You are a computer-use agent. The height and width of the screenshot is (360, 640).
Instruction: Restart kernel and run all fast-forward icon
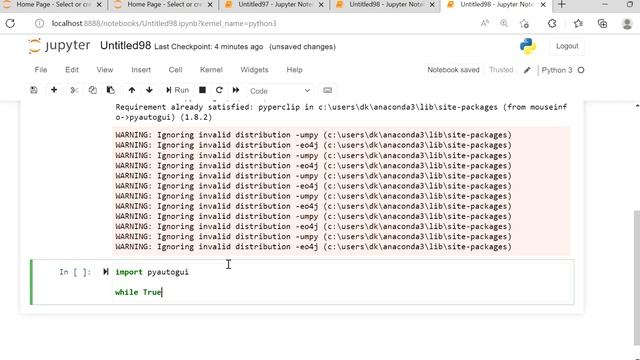pyautogui.click(x=236, y=90)
